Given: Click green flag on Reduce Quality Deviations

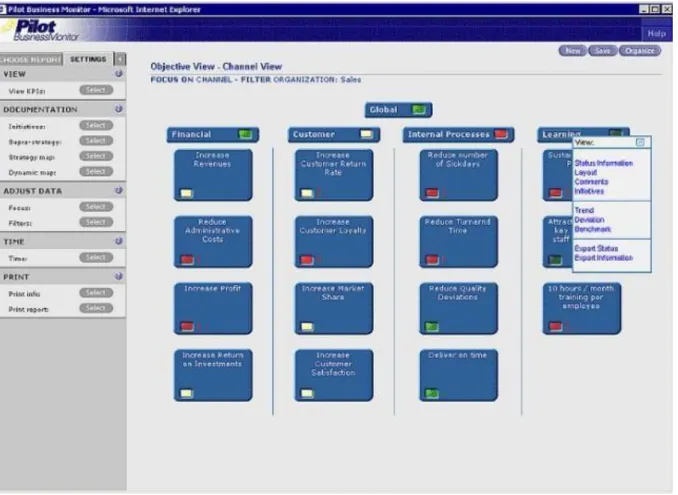Looking at the screenshot, I should [x=432, y=326].
